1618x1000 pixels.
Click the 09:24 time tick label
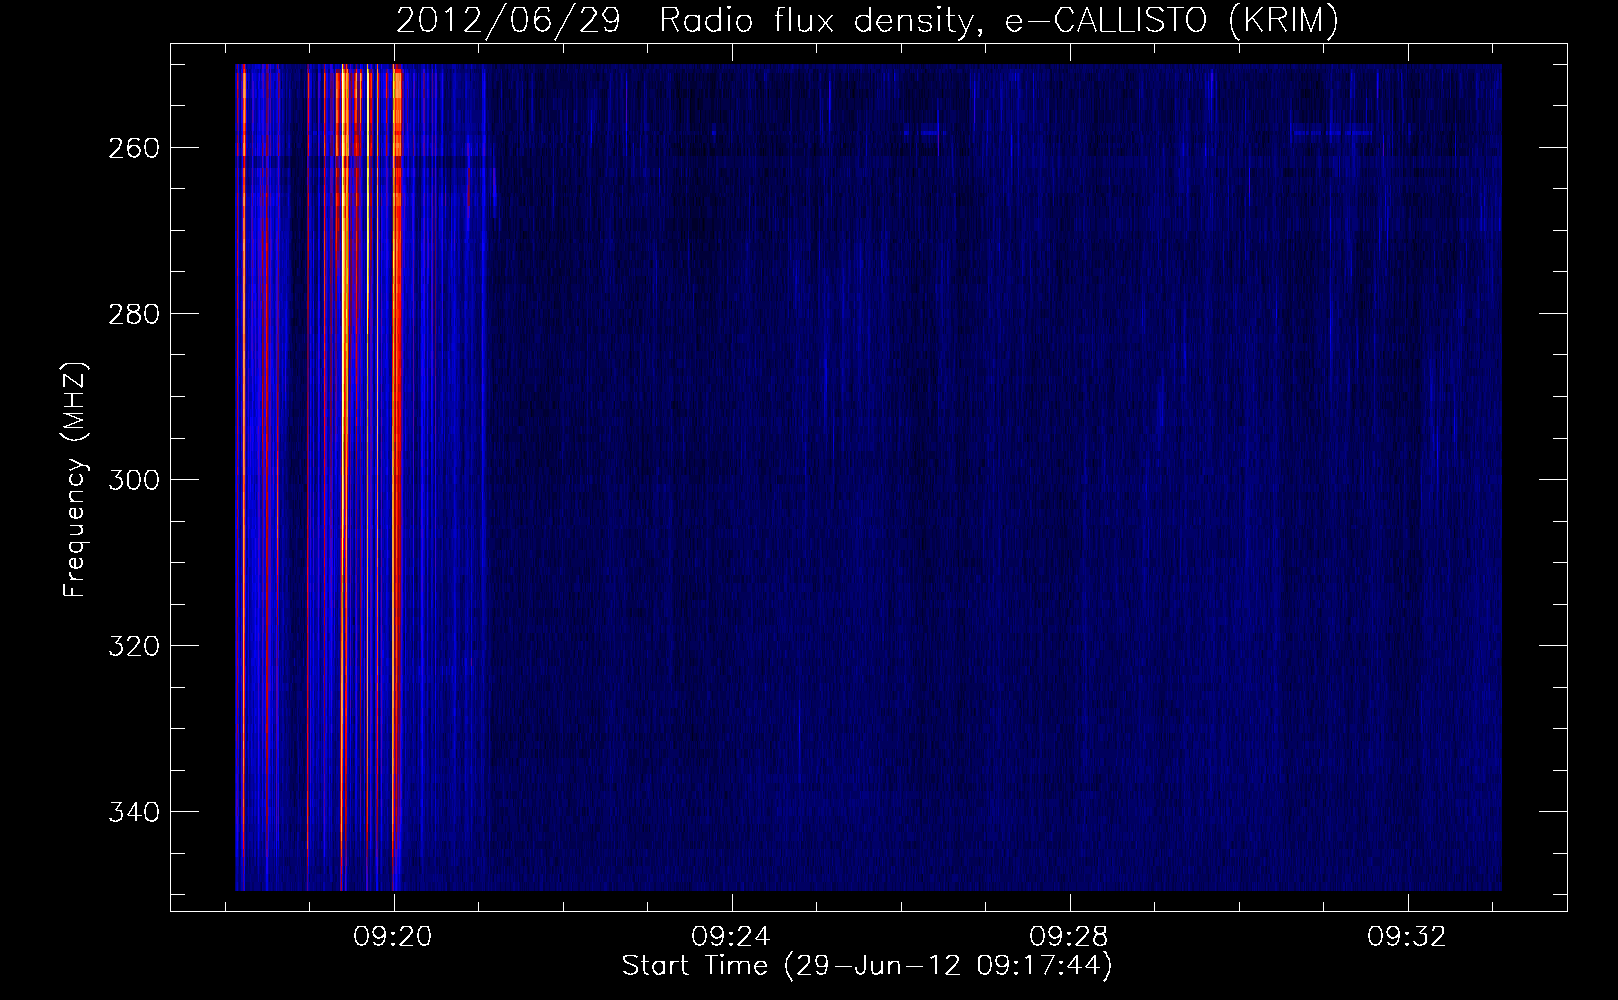(732, 937)
